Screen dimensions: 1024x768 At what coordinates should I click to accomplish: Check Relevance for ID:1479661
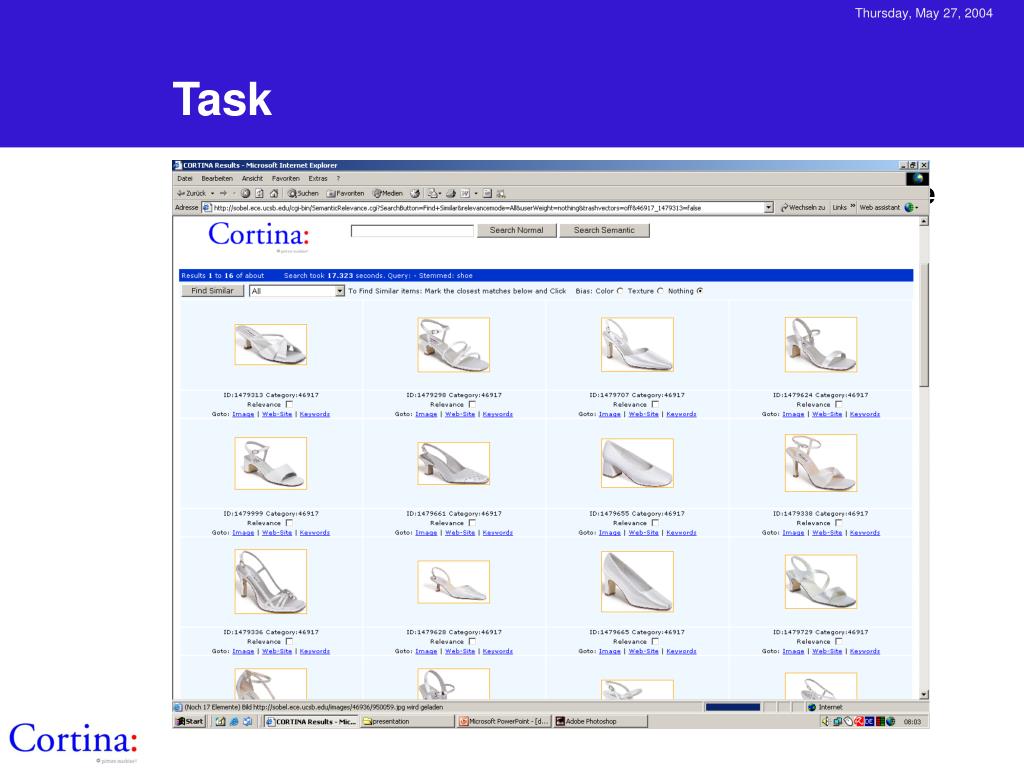click(x=472, y=523)
